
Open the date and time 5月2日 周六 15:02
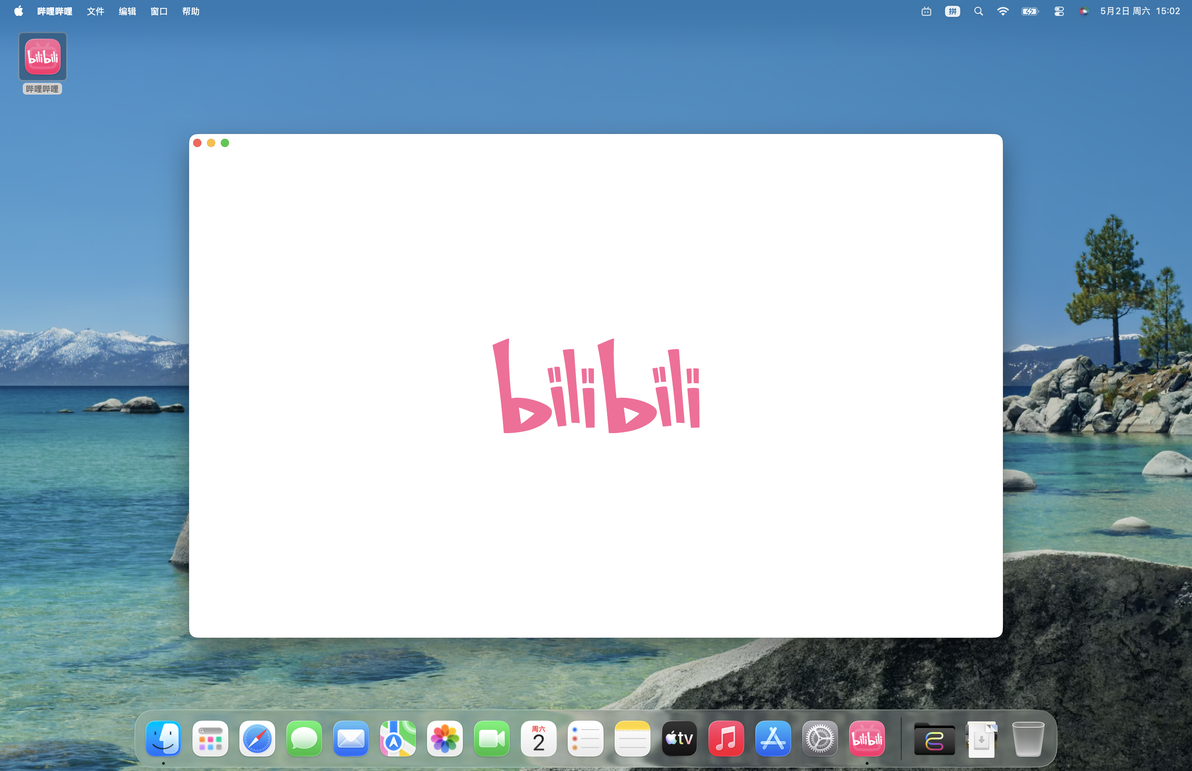(1140, 11)
